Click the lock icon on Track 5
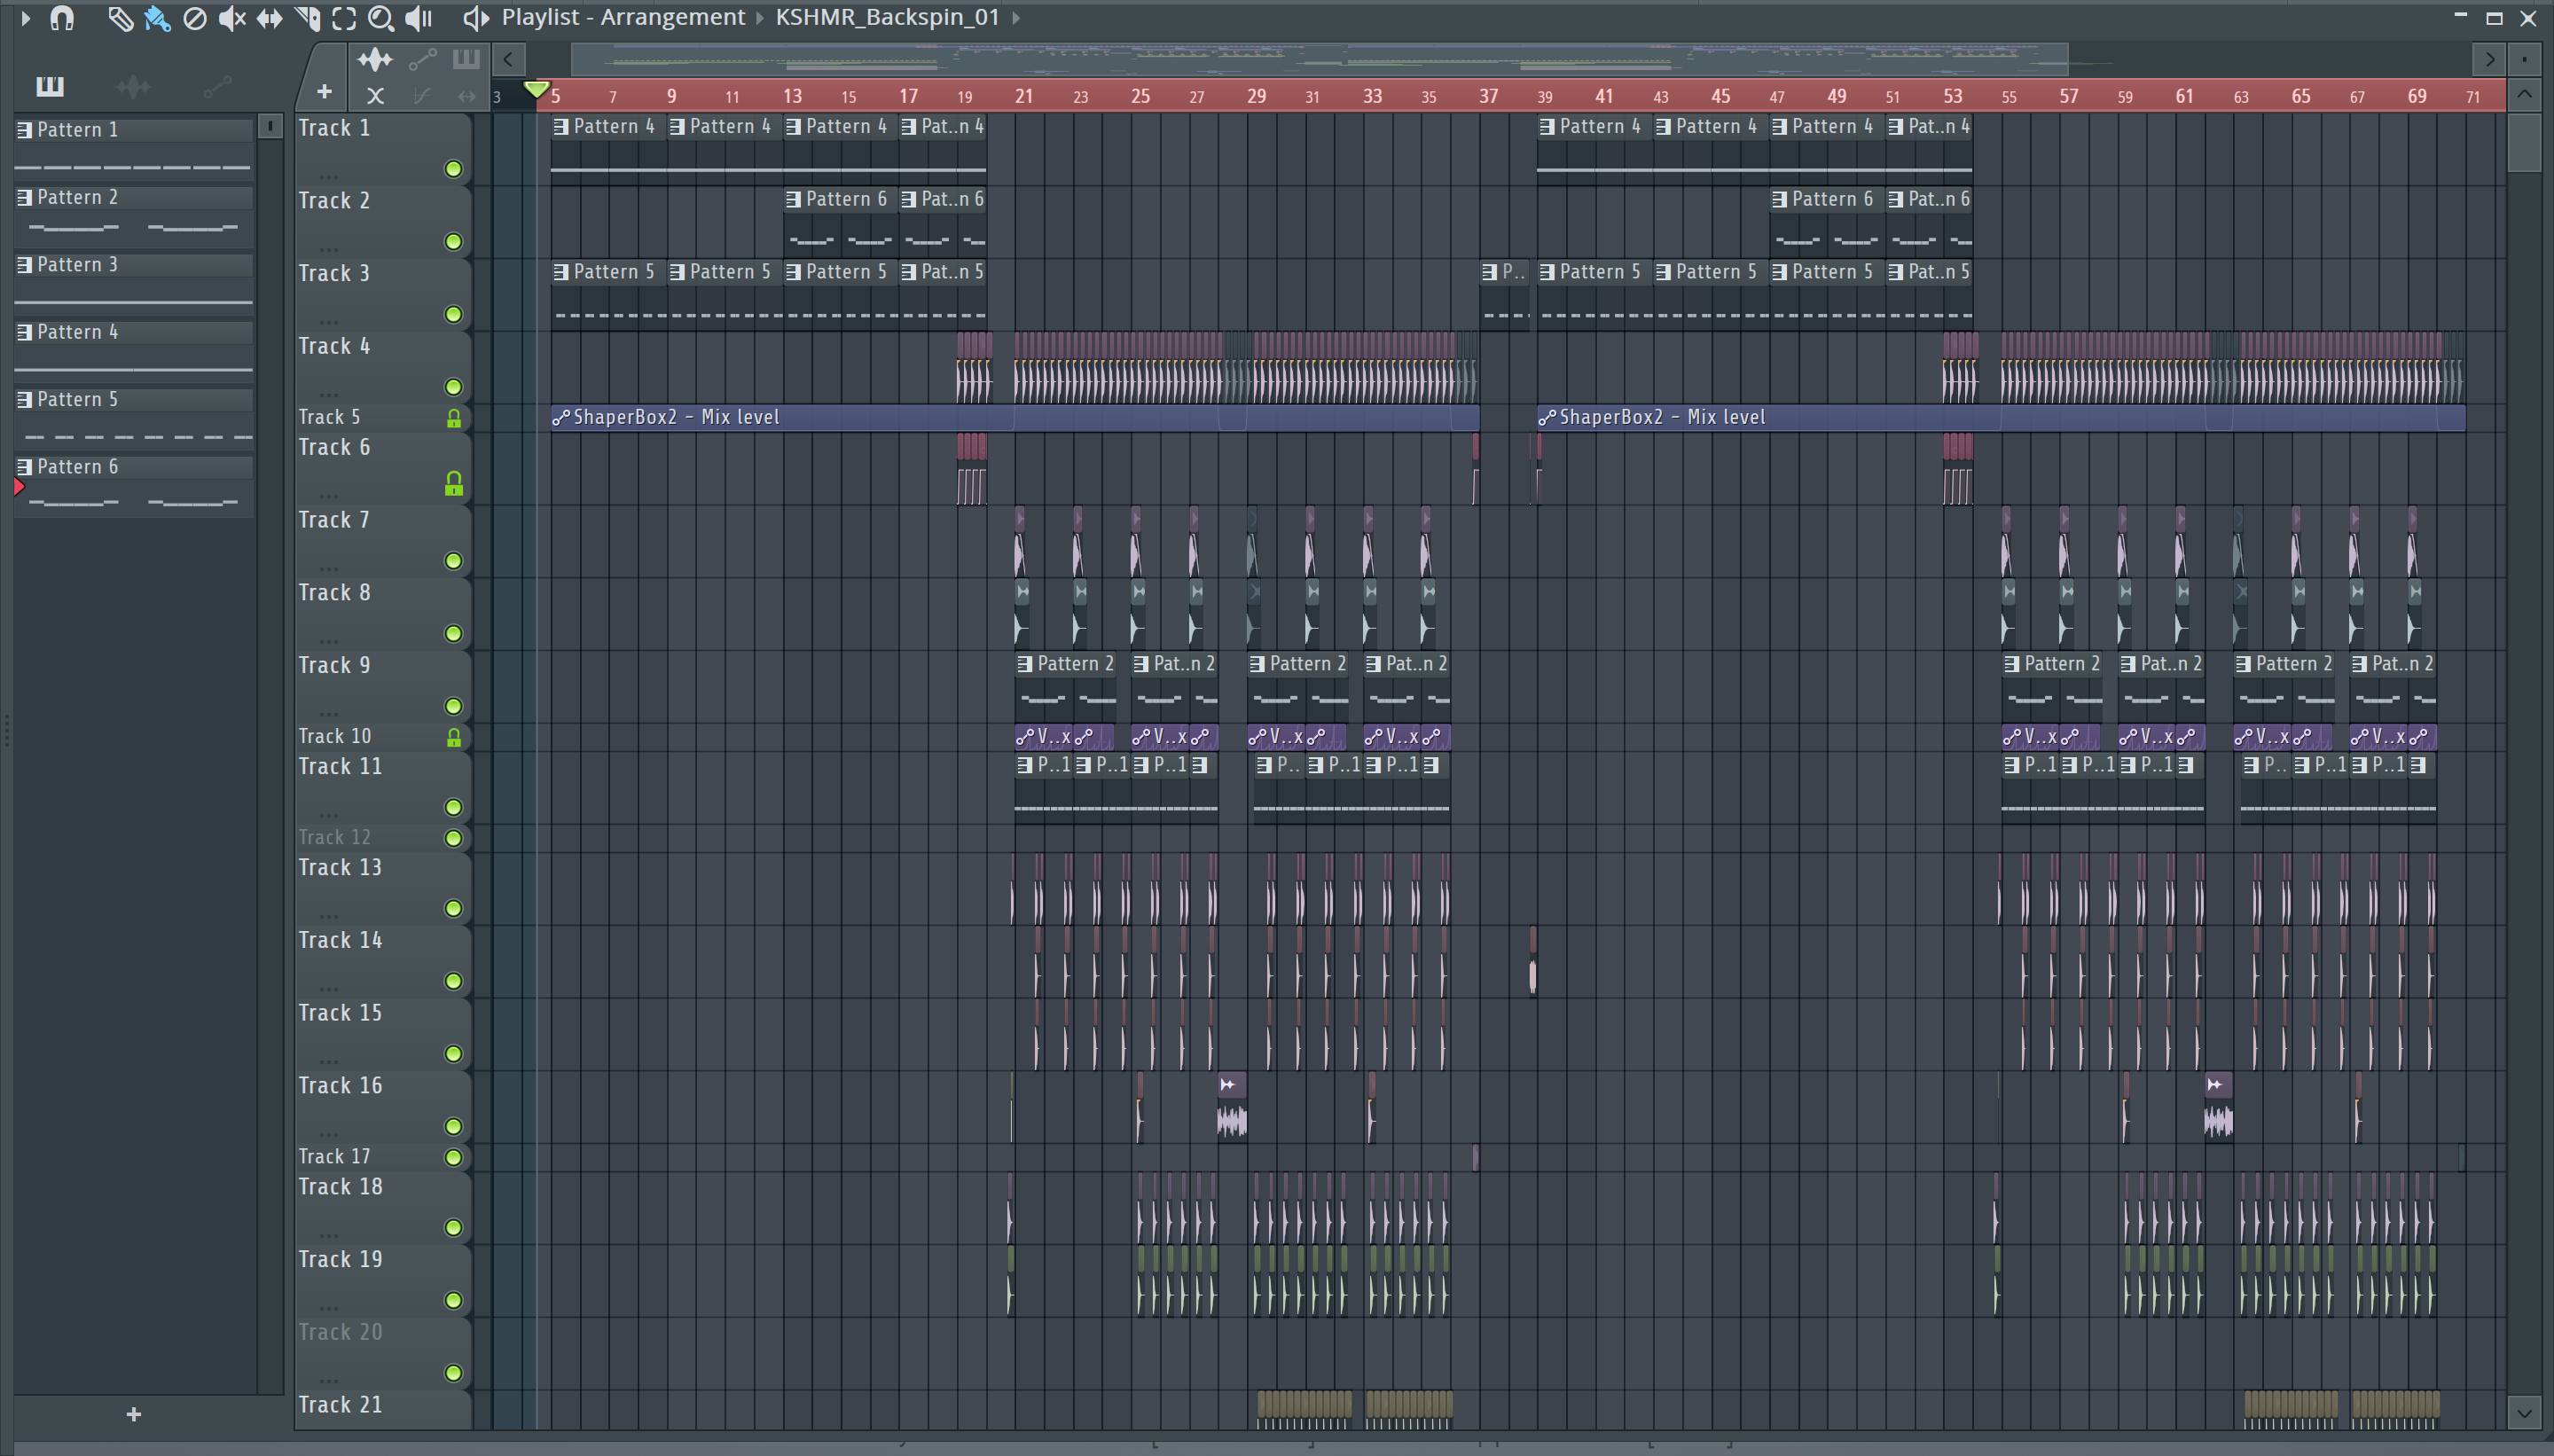The height and width of the screenshot is (1456, 2554). [453, 419]
